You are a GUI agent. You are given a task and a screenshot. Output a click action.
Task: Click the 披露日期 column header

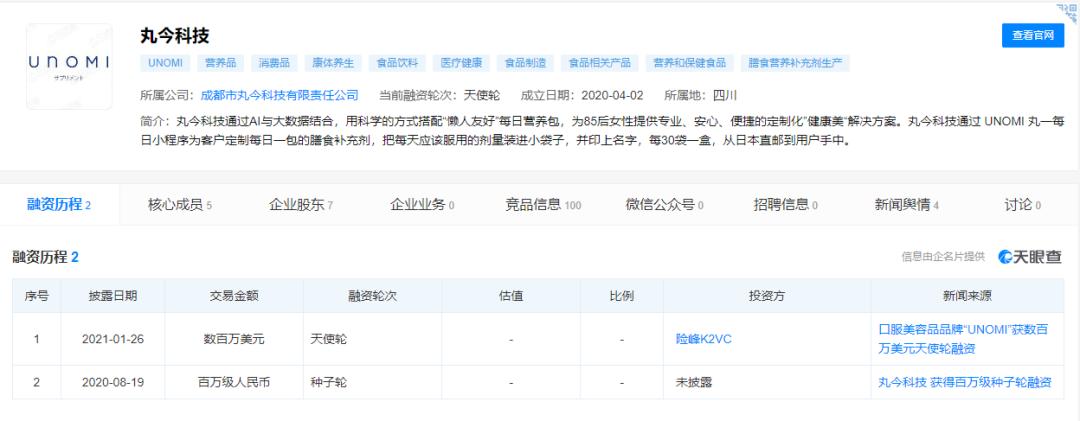[113, 296]
